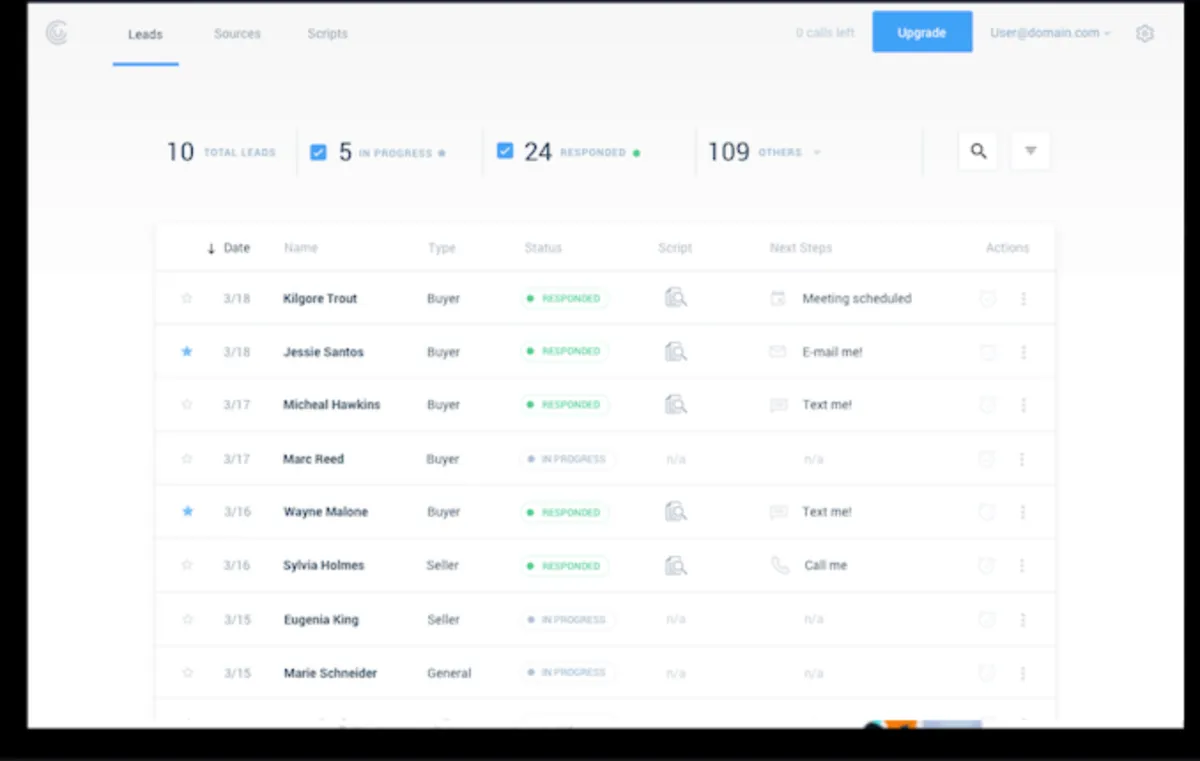This screenshot has height=761, width=1200.
Task: Star the Sylvia Holmes lead
Action: tap(186, 565)
